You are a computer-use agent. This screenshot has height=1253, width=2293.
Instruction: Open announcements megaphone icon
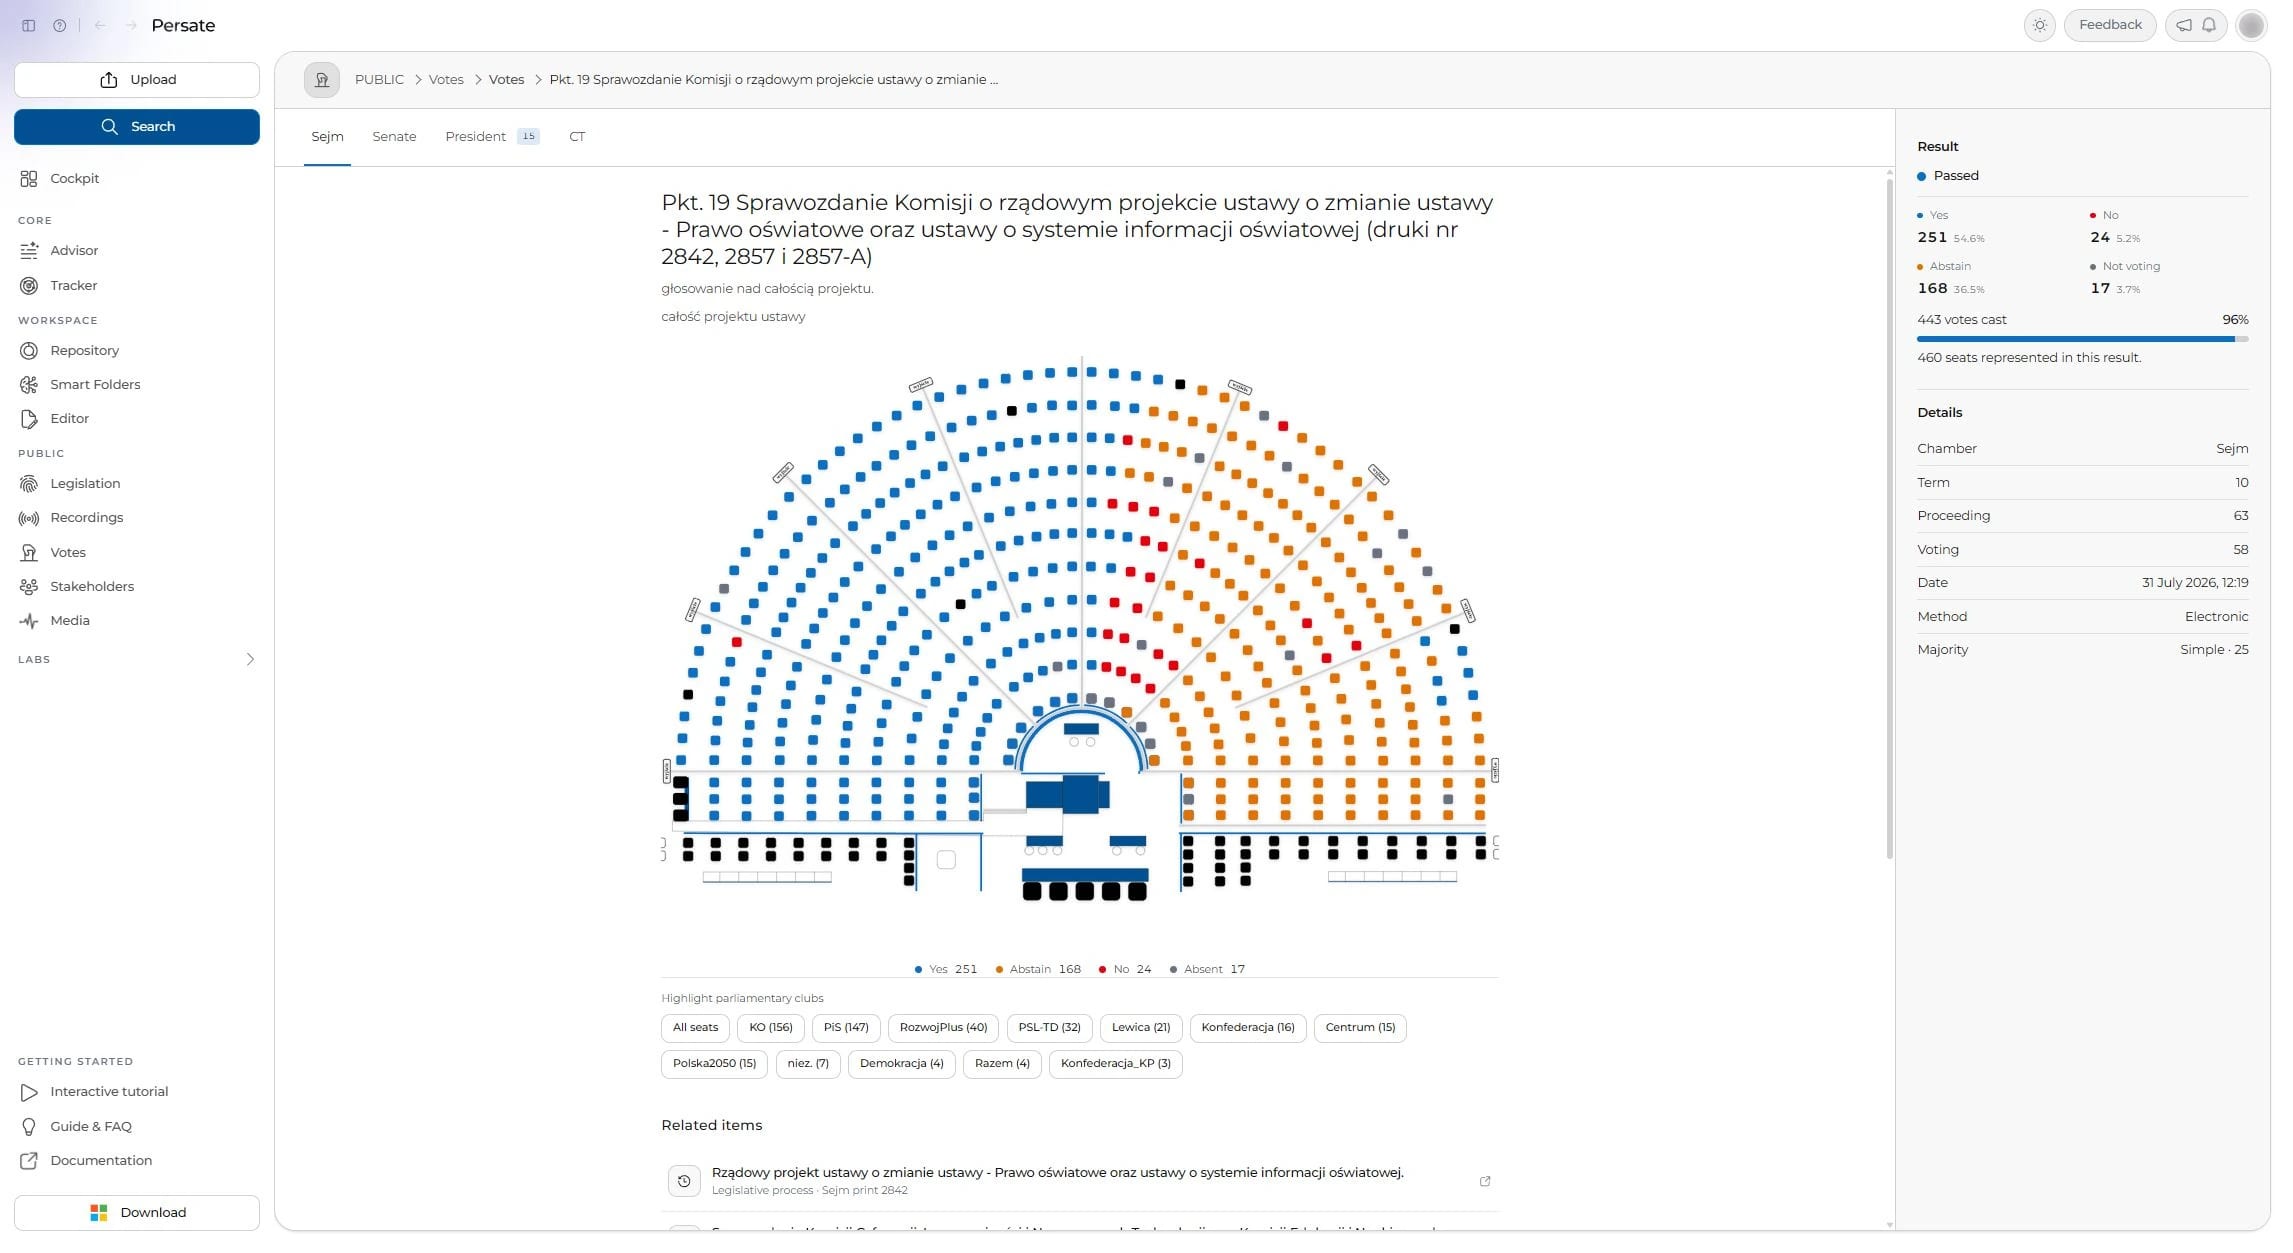(2184, 25)
